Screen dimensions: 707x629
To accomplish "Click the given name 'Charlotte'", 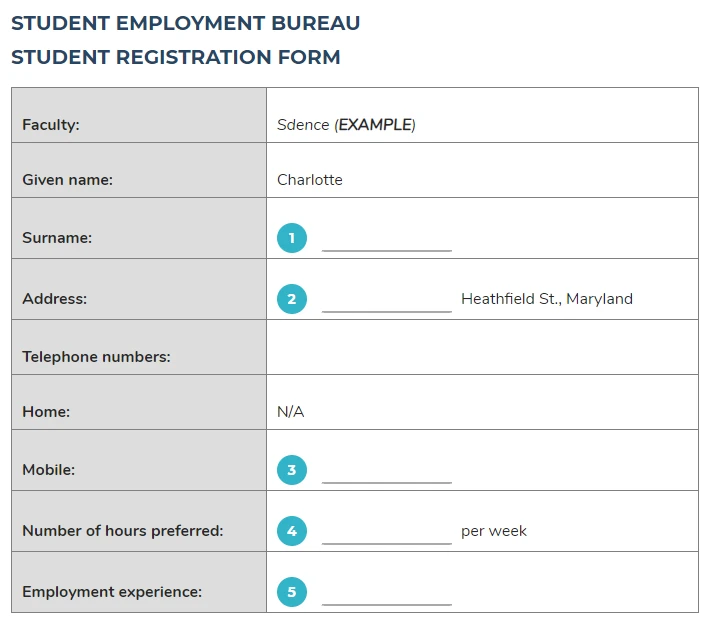I will coord(310,179).
